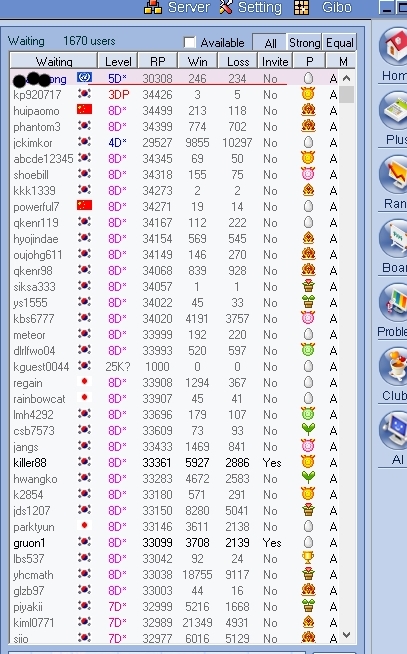
Task: Click the vertical scrollbar thumb
Action: [x=346, y=94]
